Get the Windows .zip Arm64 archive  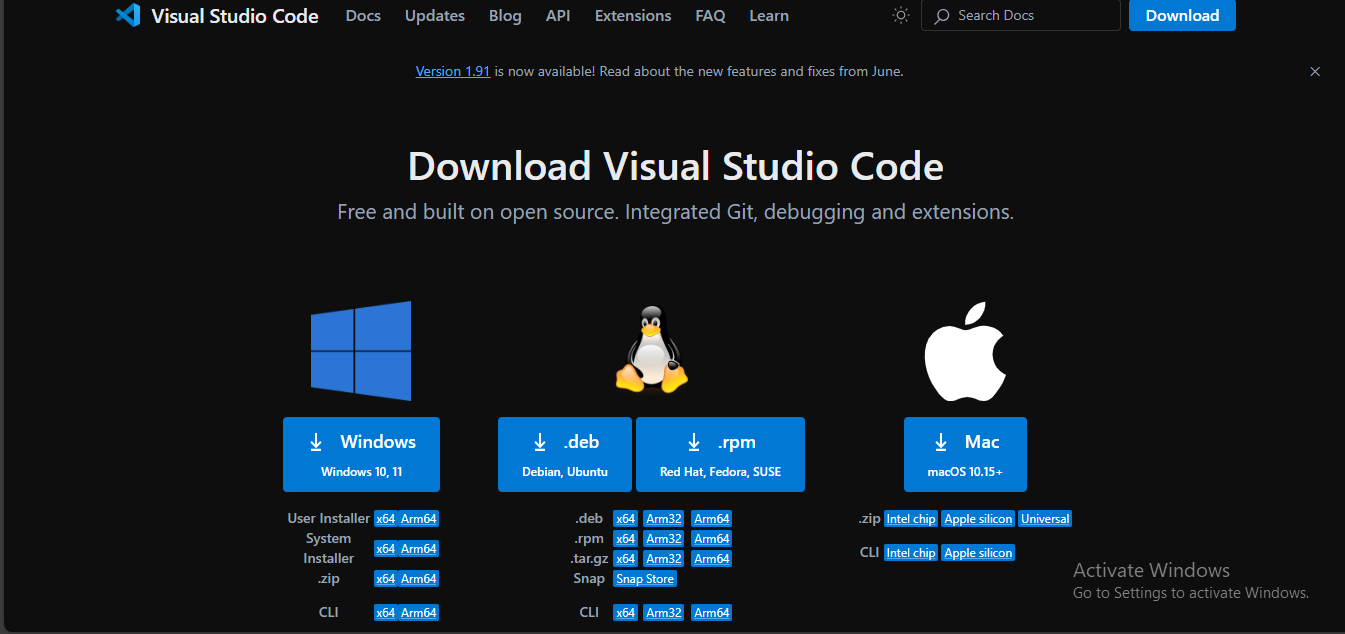pyautogui.click(x=419, y=579)
